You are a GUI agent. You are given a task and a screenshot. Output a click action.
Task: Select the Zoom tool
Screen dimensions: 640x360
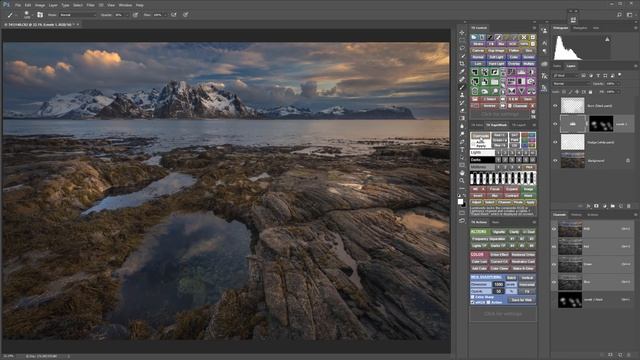(x=462, y=180)
